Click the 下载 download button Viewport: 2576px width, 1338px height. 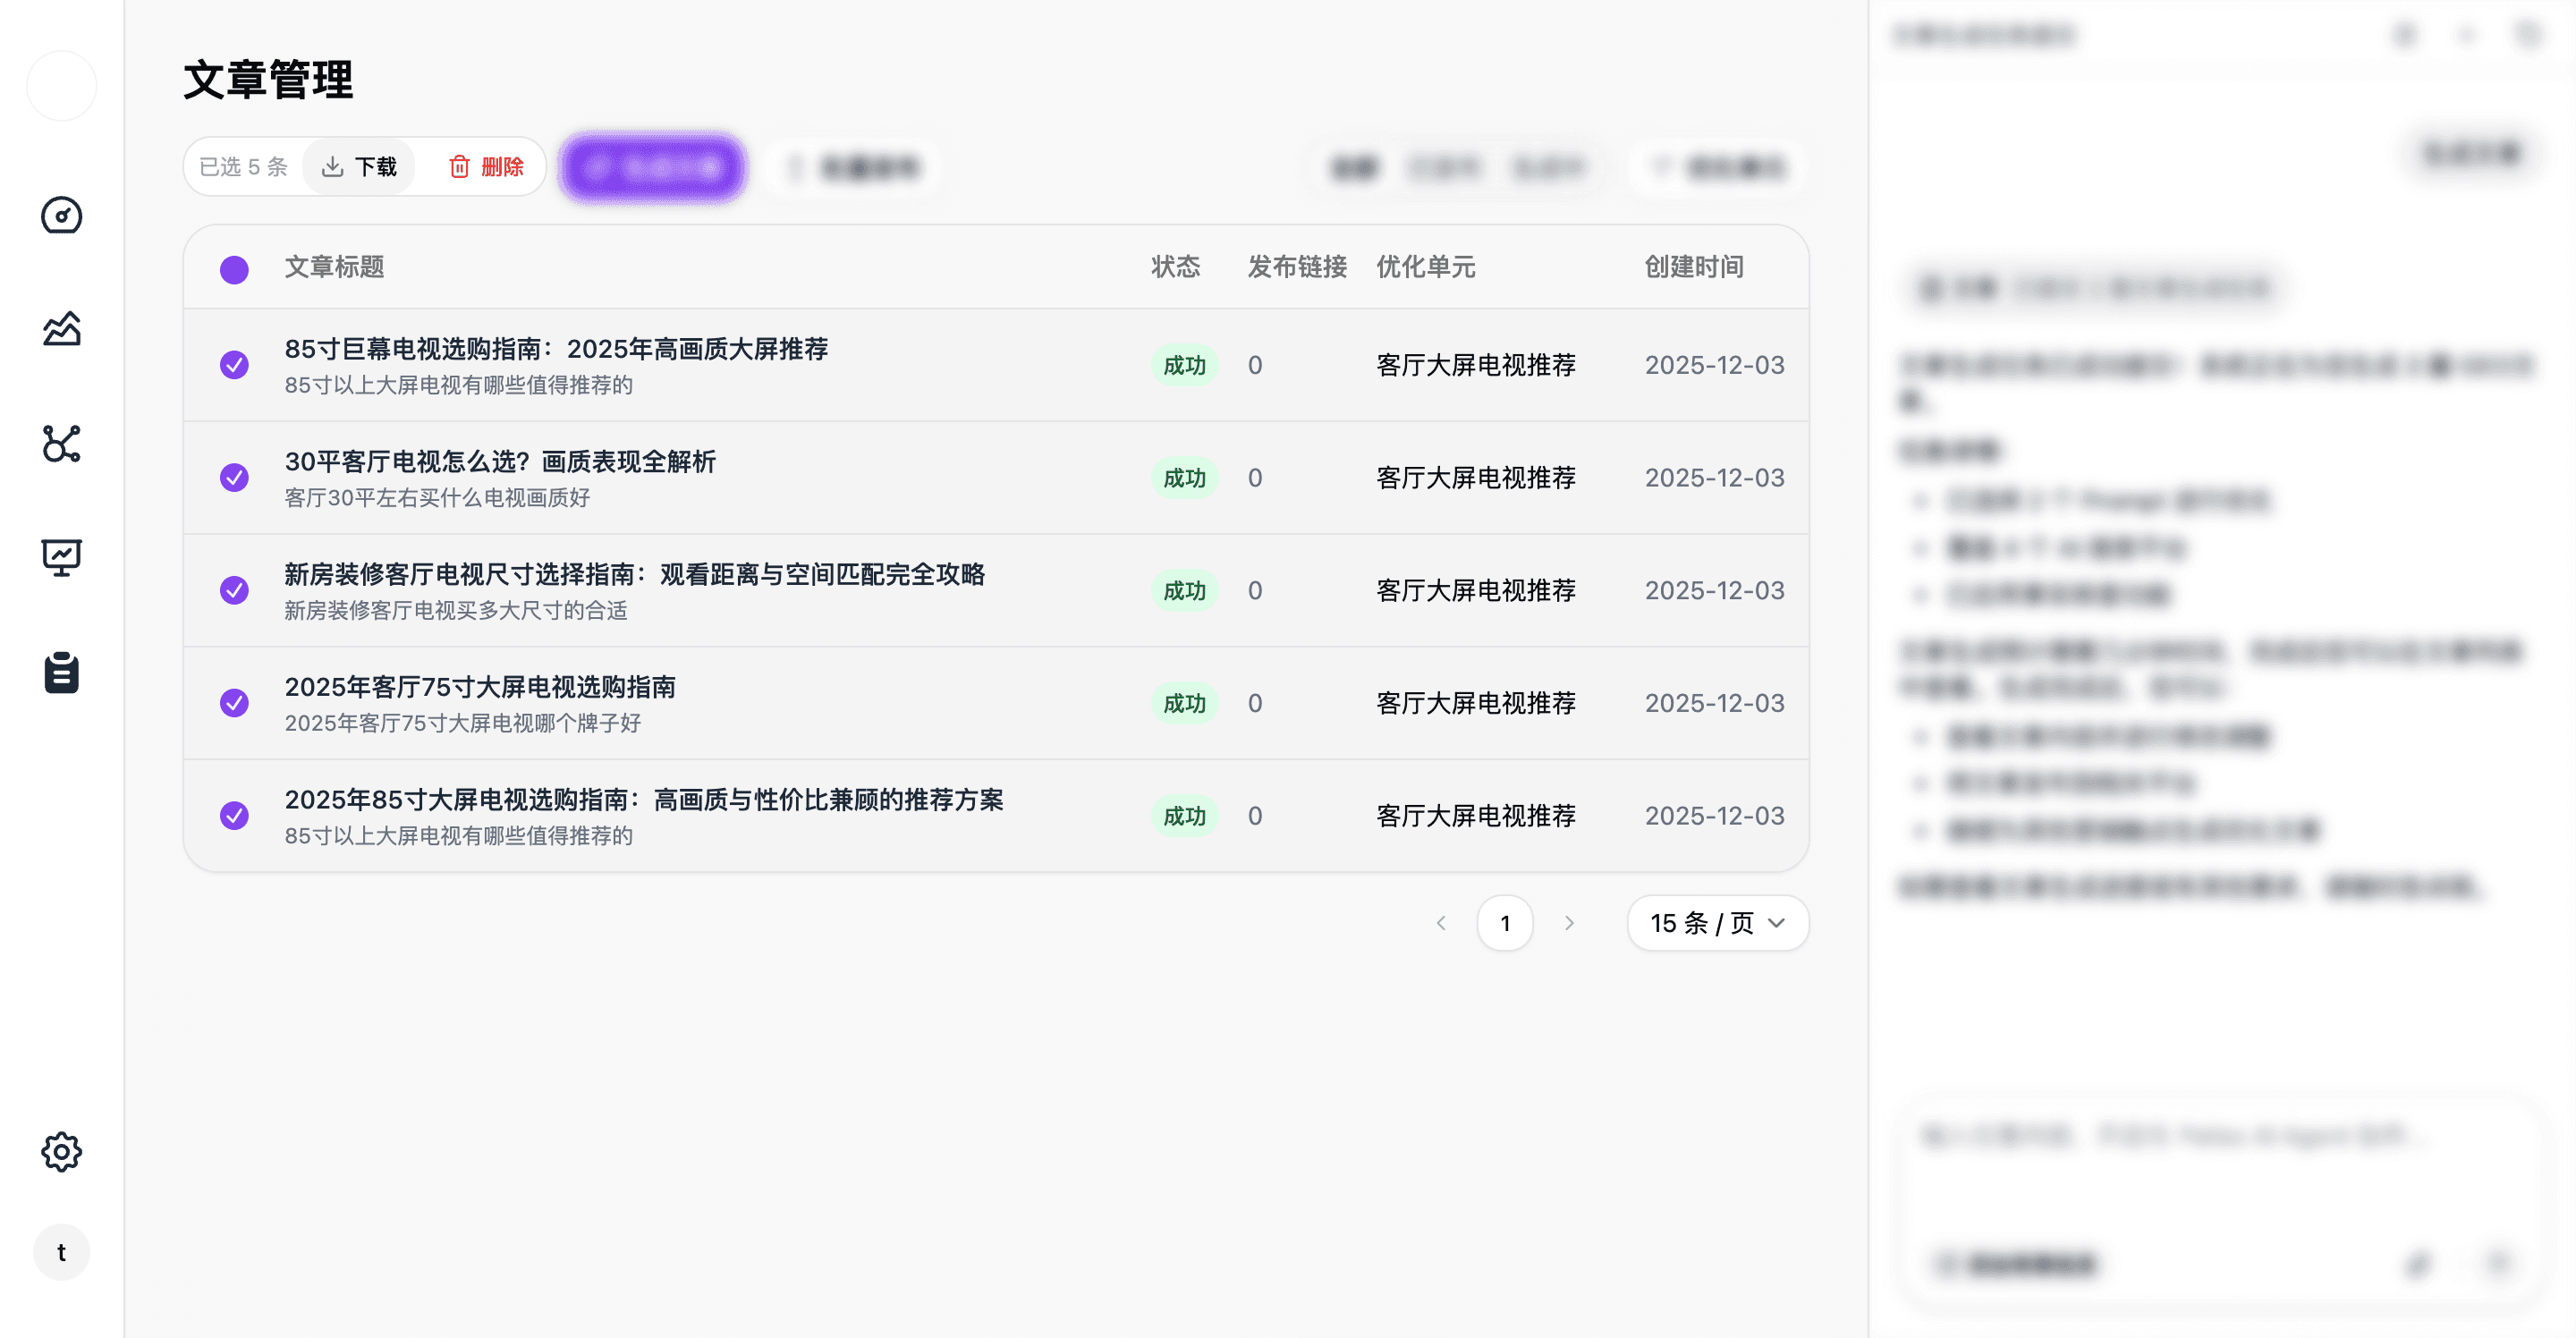[x=358, y=166]
